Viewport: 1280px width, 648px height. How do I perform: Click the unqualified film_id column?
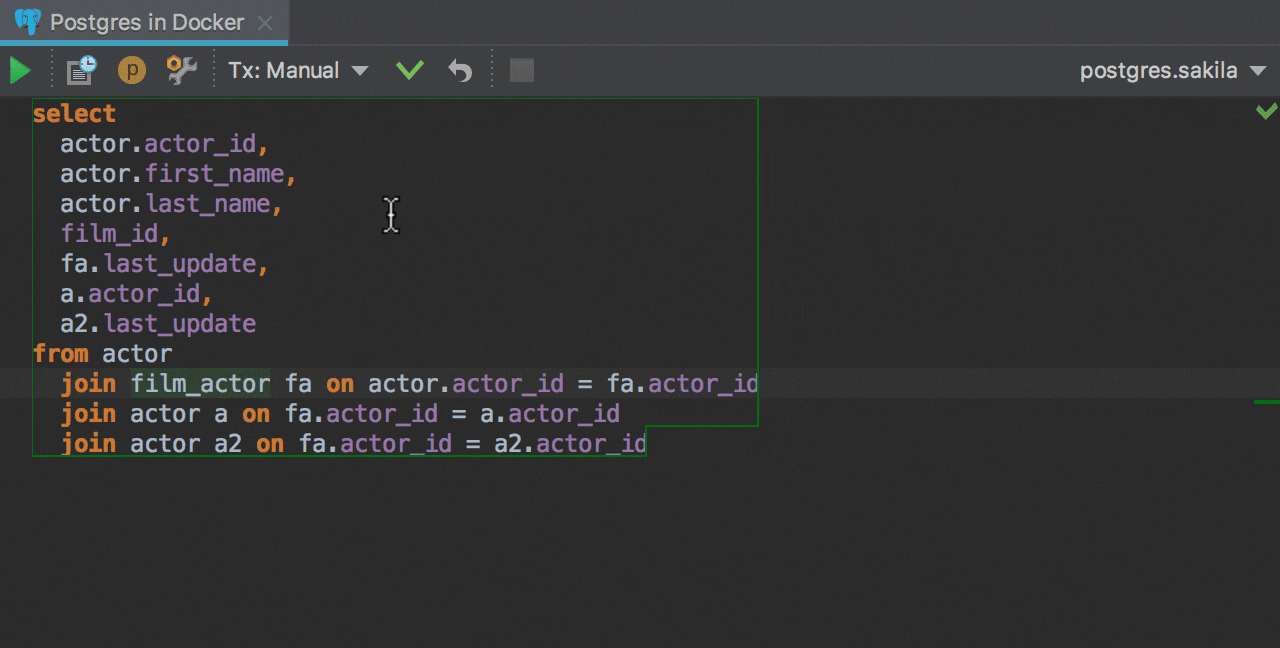[x=109, y=234]
